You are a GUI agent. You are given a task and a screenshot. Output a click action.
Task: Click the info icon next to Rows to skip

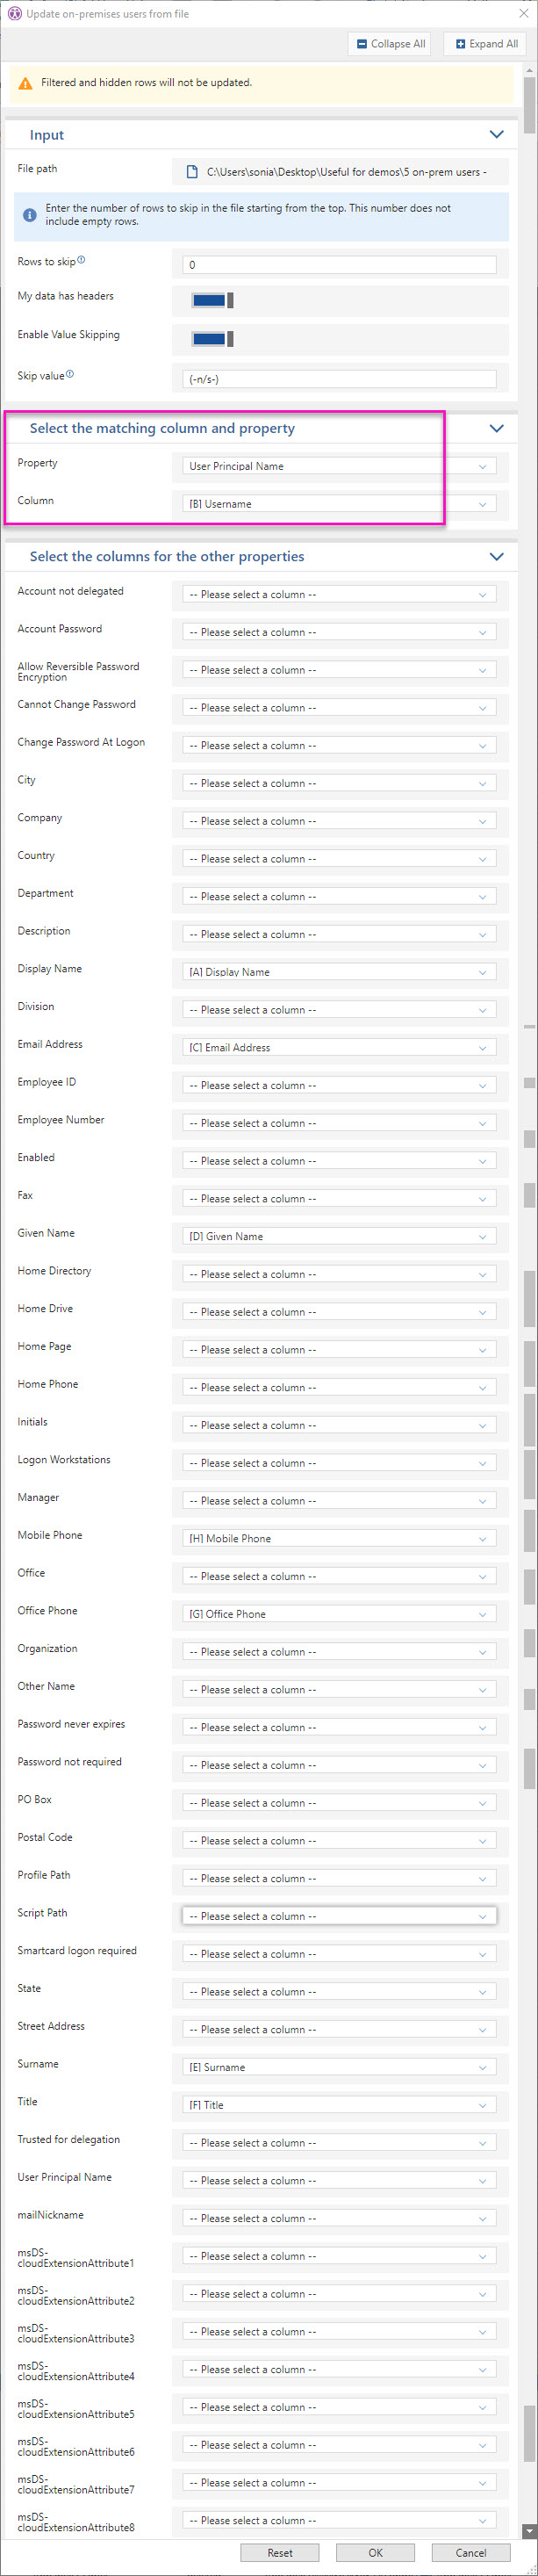(x=81, y=260)
